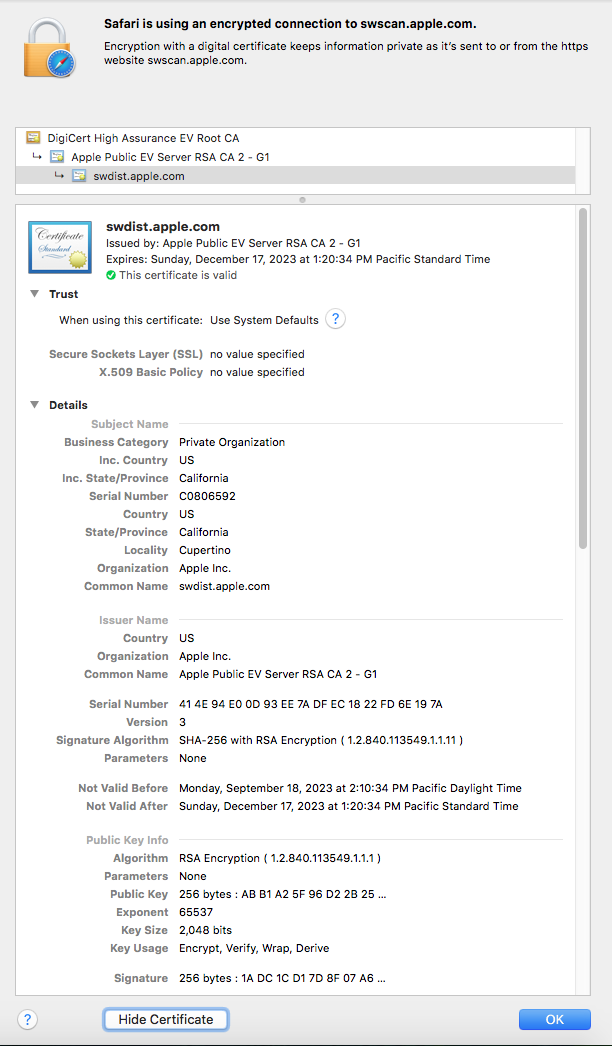Viewport: 612px width, 1046px height.
Task: Collapse the Details section triangle
Action: [x=35, y=405]
